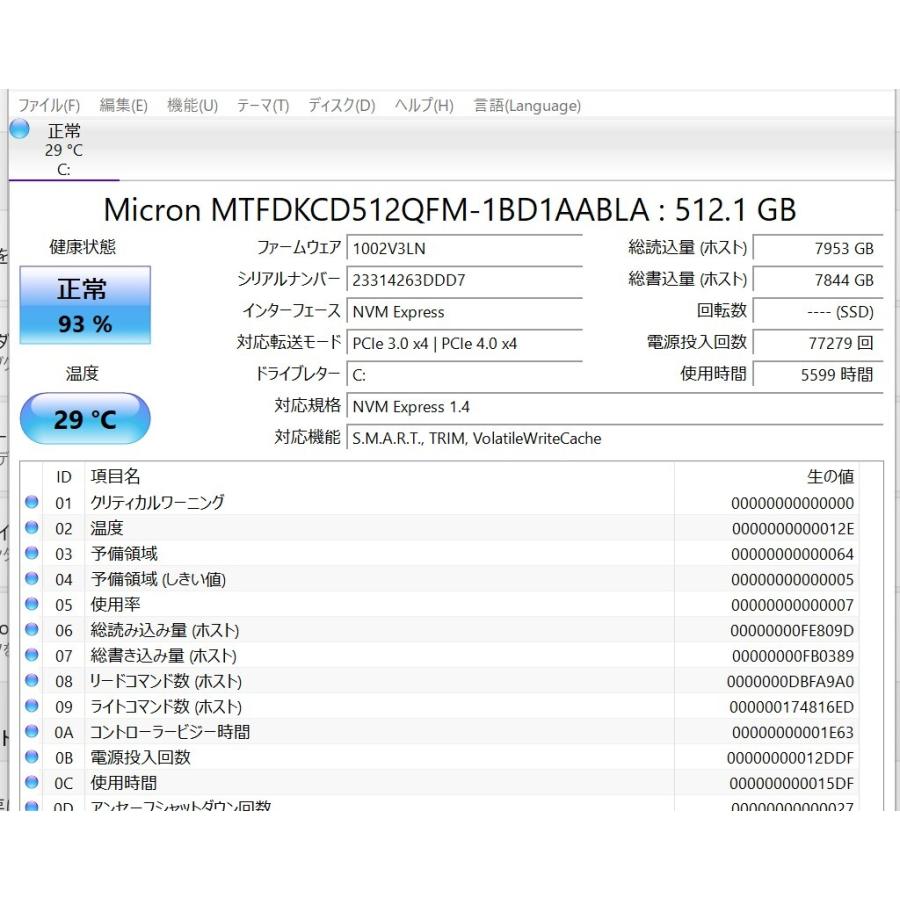Click raw value 00000000FE809D

tap(792, 631)
